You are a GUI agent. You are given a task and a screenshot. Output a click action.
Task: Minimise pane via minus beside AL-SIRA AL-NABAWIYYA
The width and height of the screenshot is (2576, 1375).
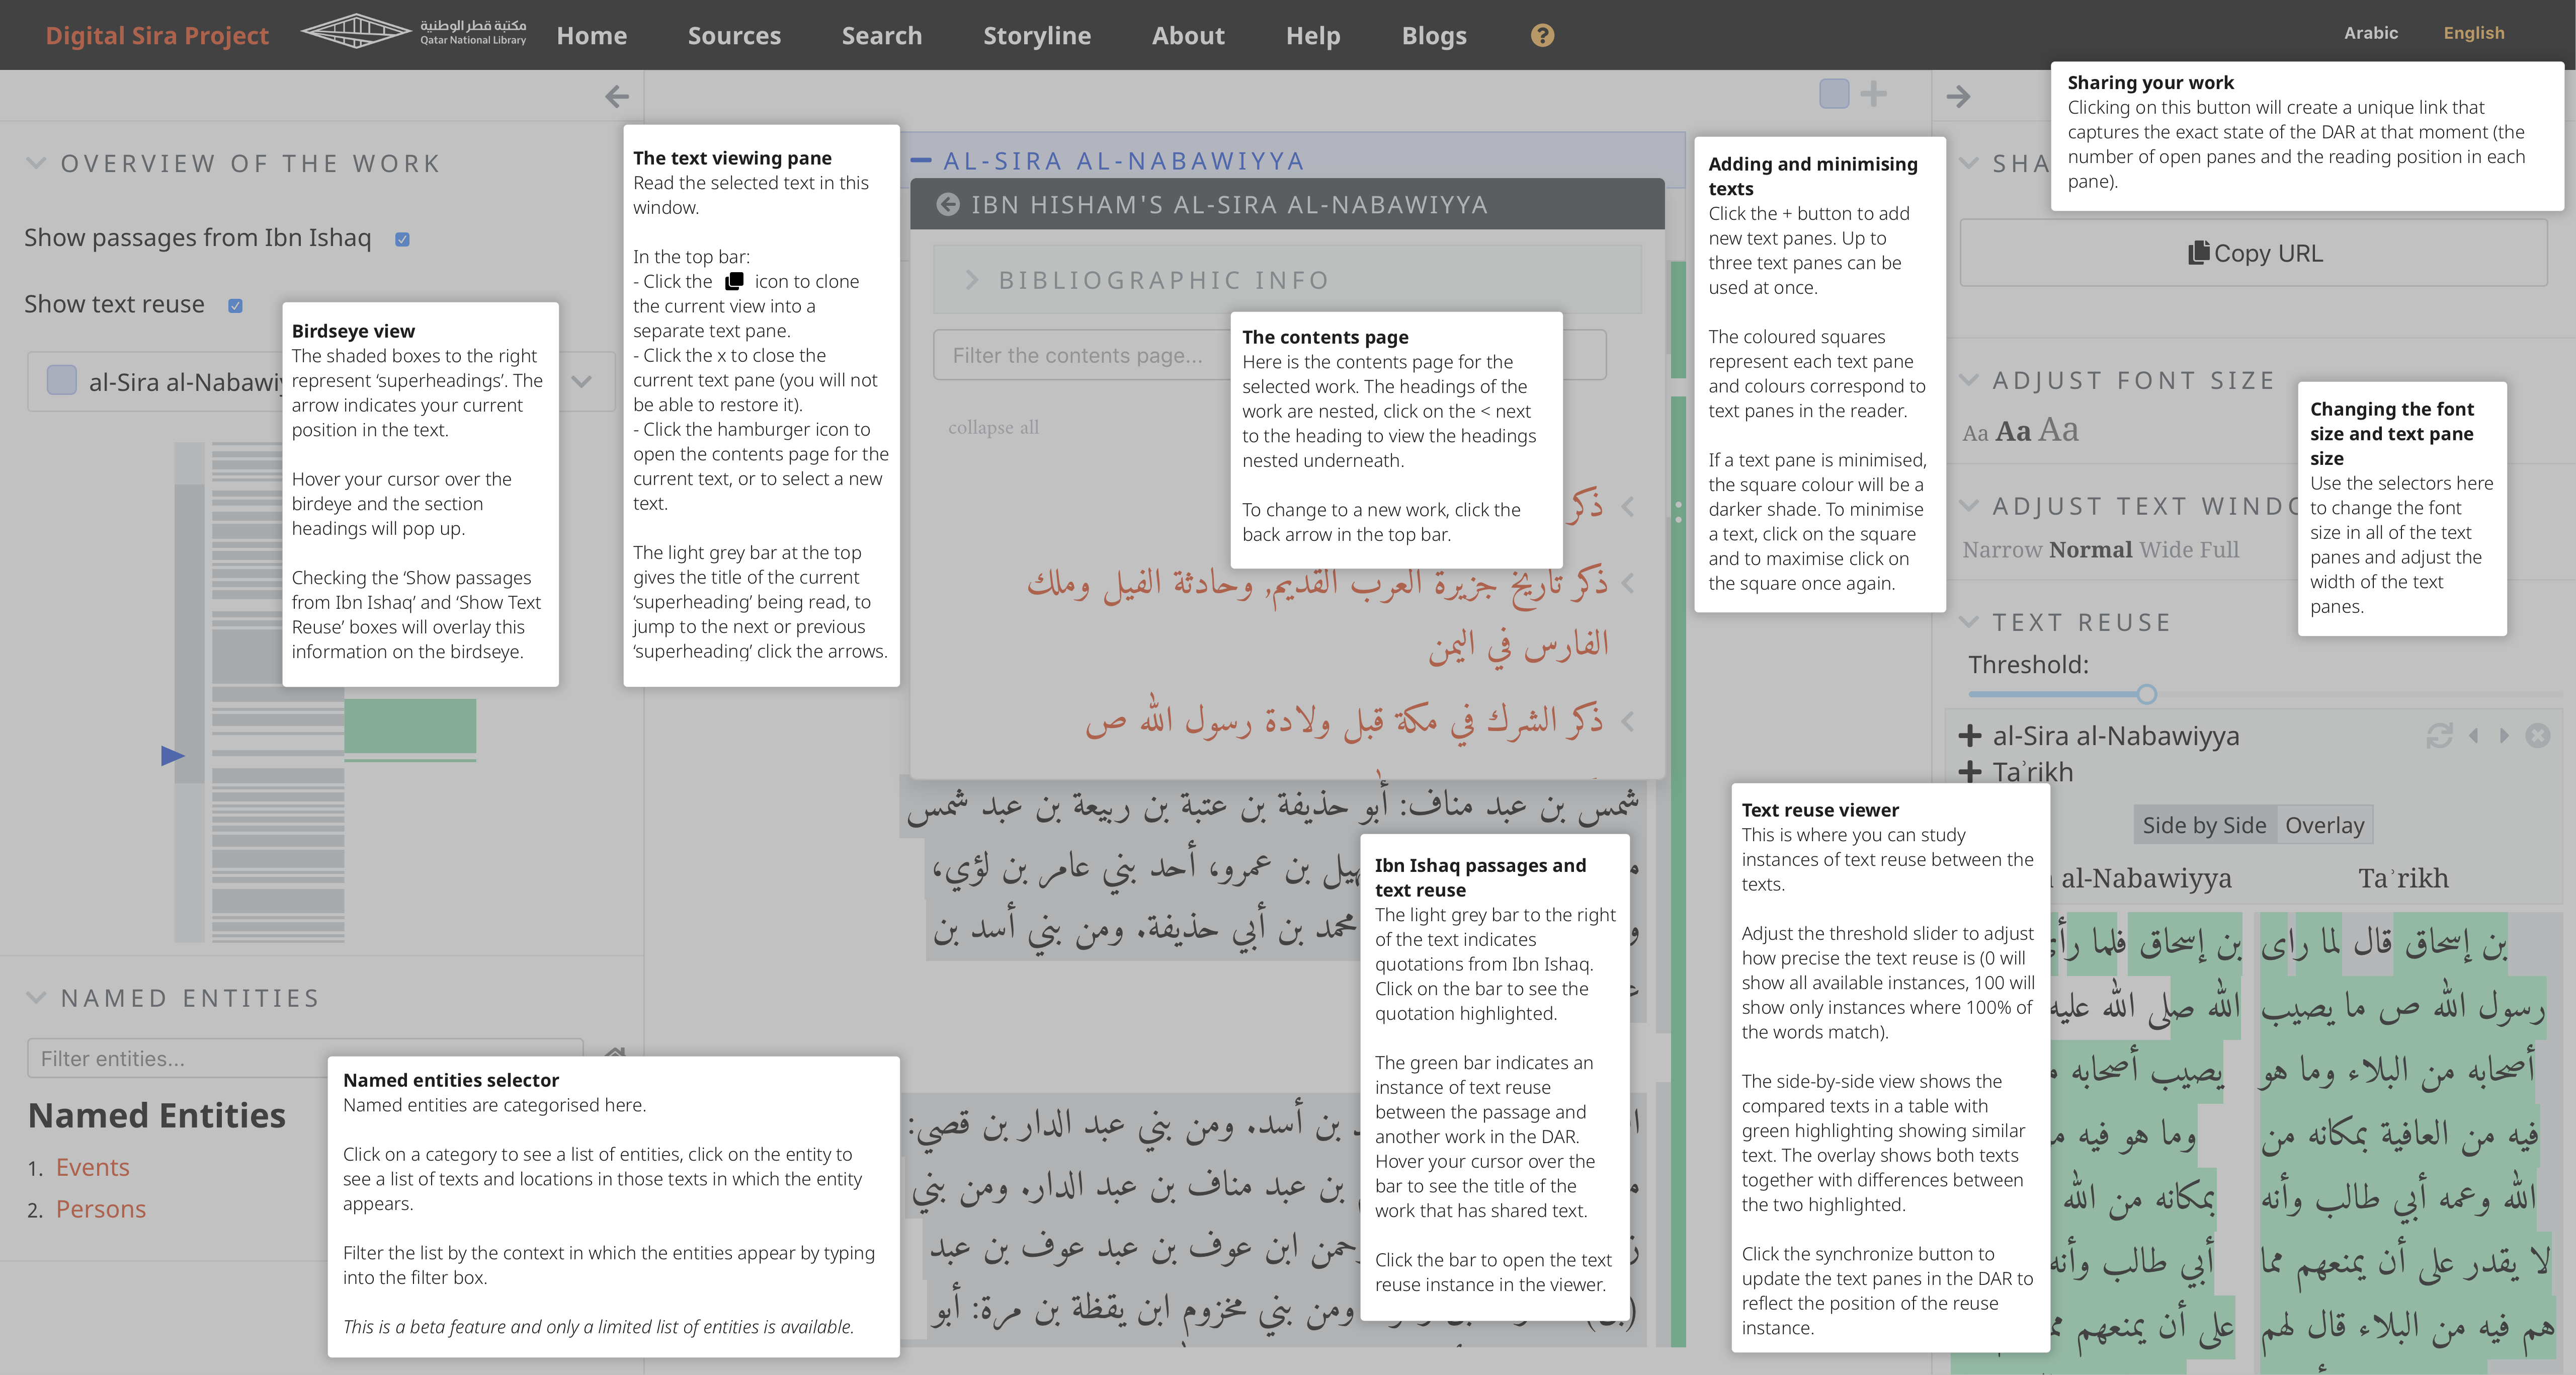(x=921, y=160)
